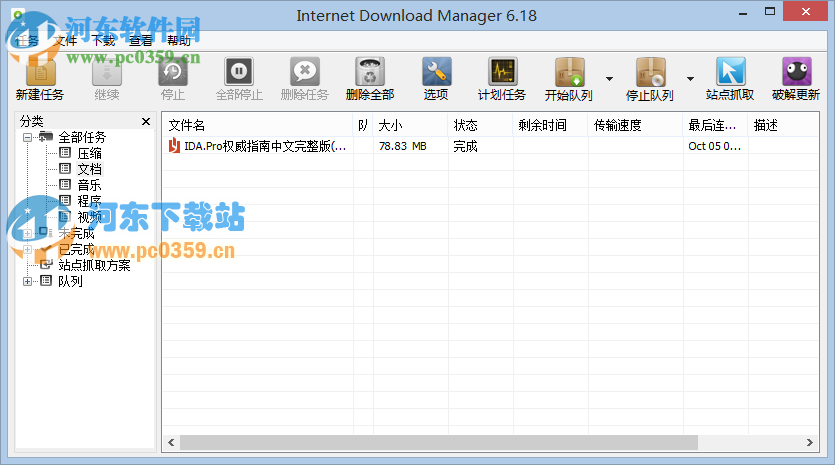
Task: Open 选项 options wrench icon
Action: (436, 71)
